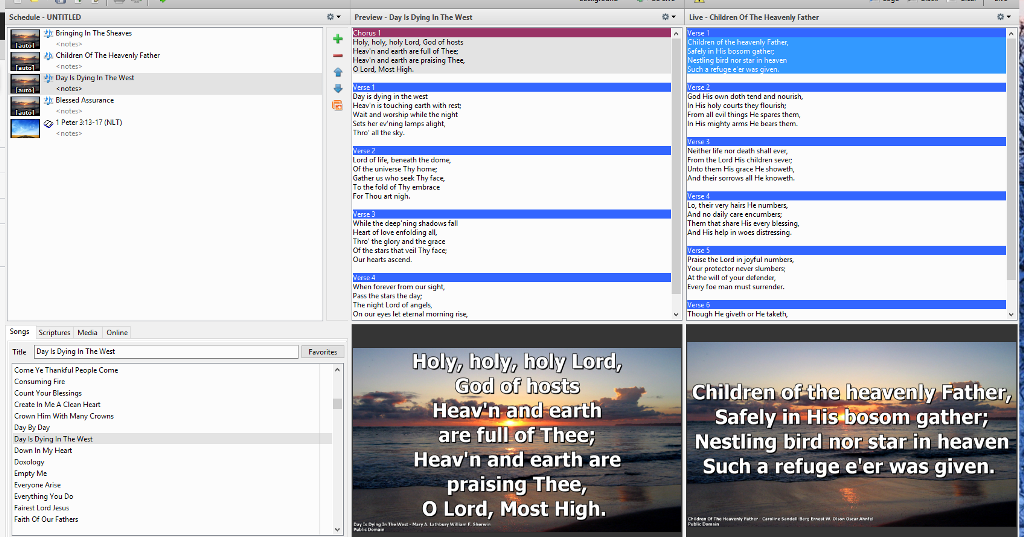Click Bible icon beside 1 Peter 3:13-17 (NLT)
This screenshot has height=537, width=1024.
[48, 123]
